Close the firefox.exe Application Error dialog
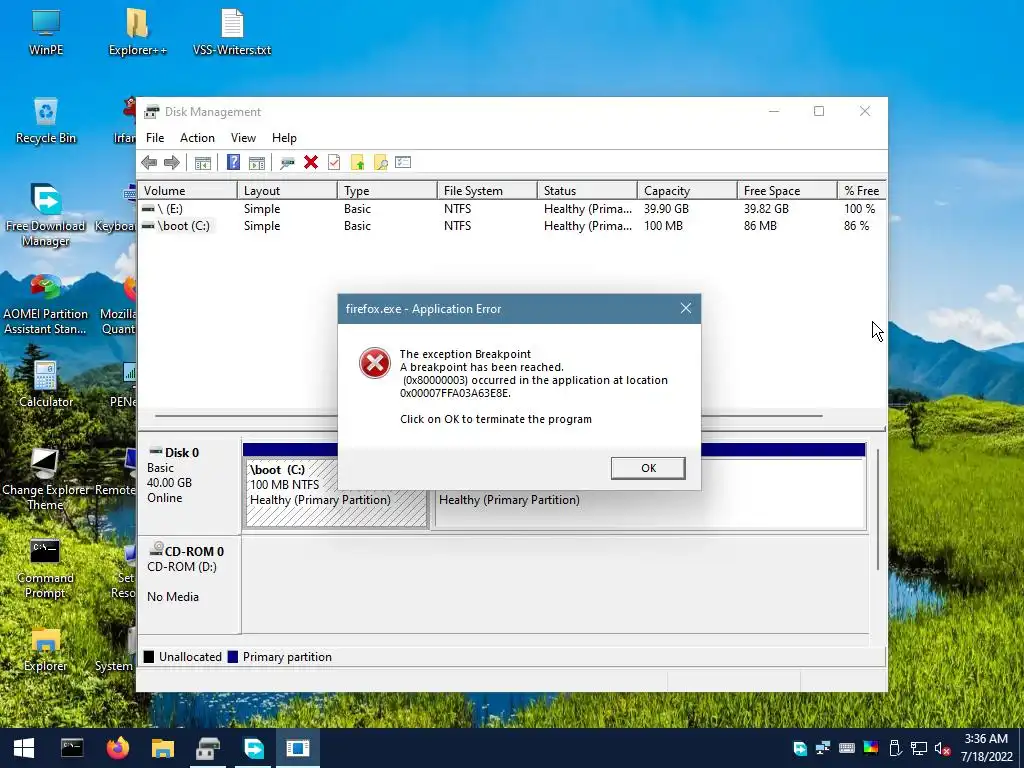The height and width of the screenshot is (768, 1024). click(686, 308)
